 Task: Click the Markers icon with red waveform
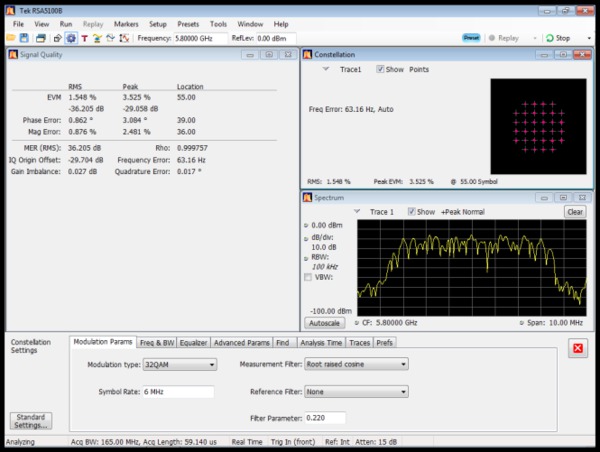click(124, 38)
